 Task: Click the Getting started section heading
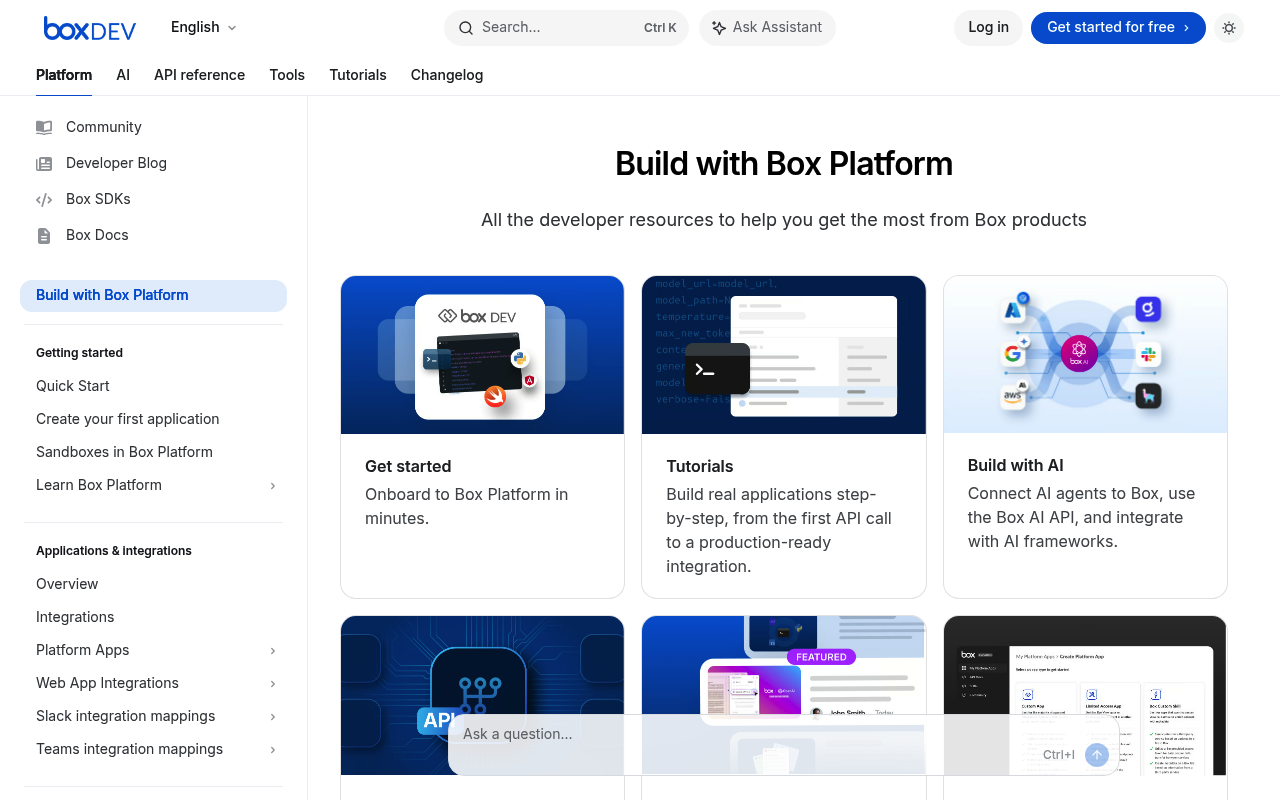pyautogui.click(x=79, y=353)
